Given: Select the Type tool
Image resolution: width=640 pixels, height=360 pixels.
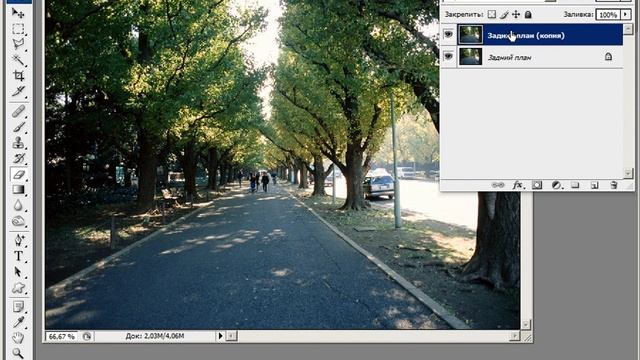Looking at the screenshot, I should (18, 256).
